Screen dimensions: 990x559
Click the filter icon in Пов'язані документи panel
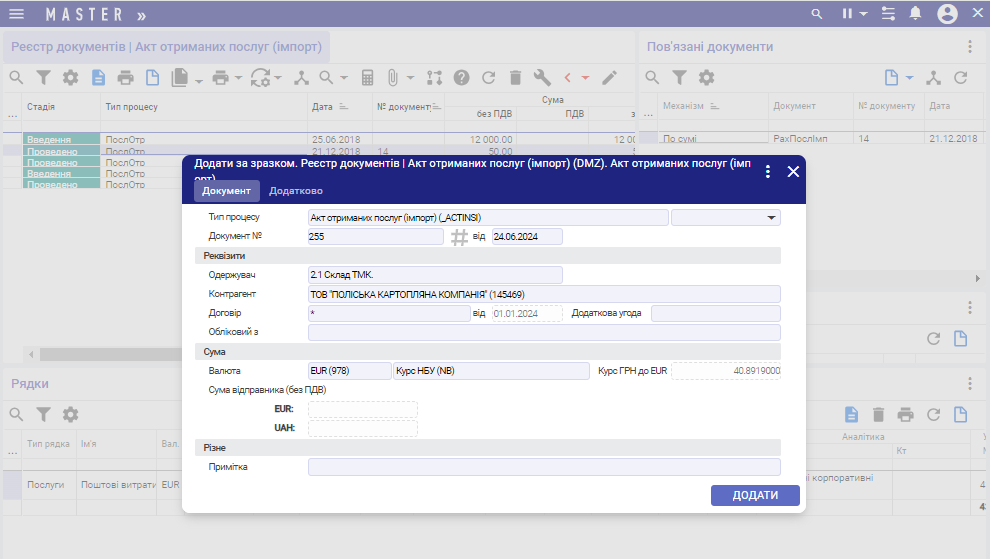[679, 78]
